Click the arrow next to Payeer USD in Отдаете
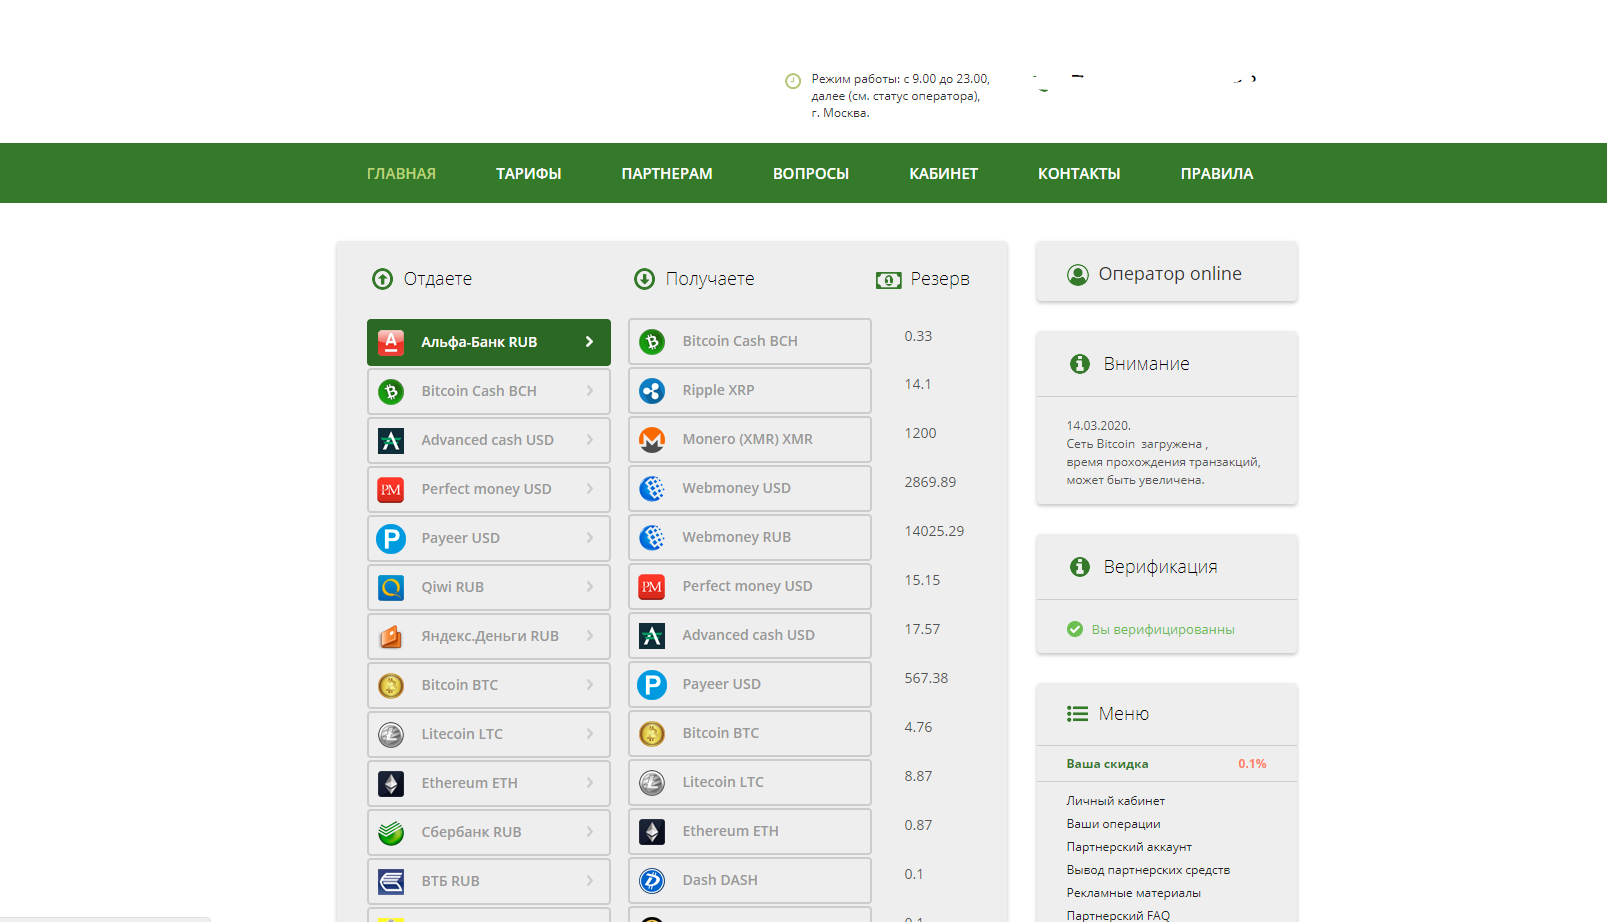Screen dimensions: 1607x922 pos(589,538)
